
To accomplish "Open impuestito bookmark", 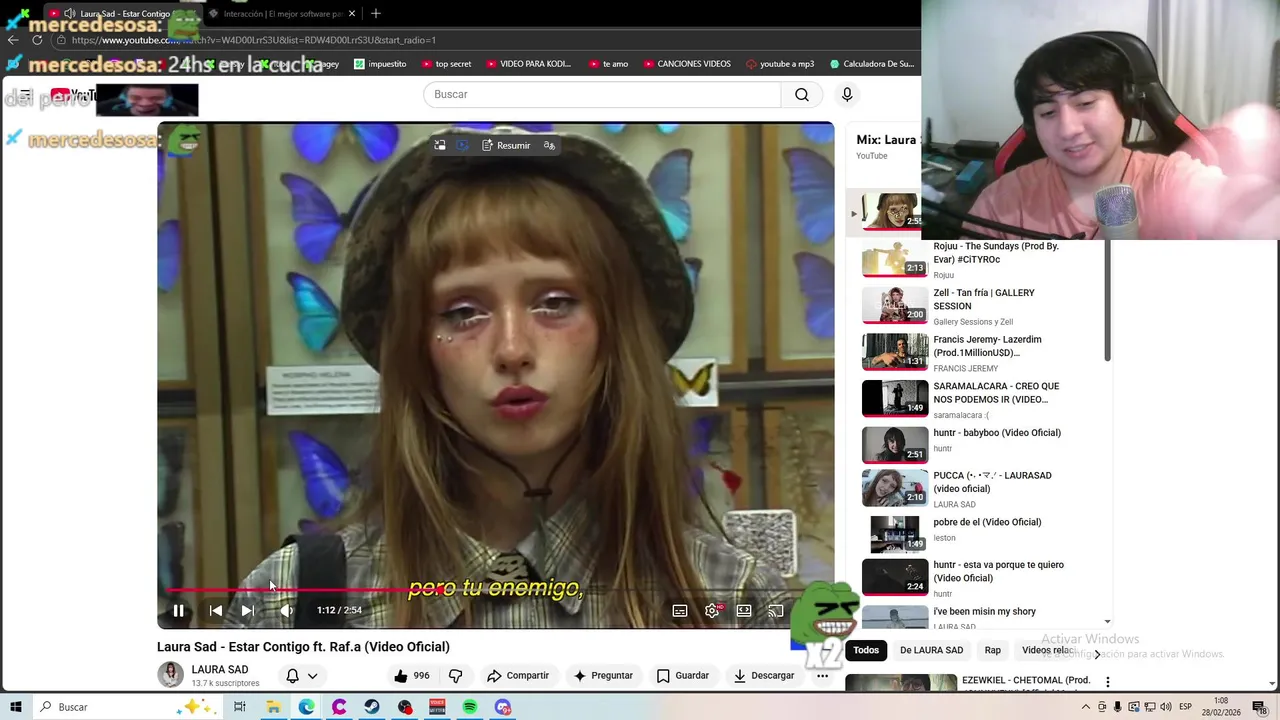I will [380, 64].
